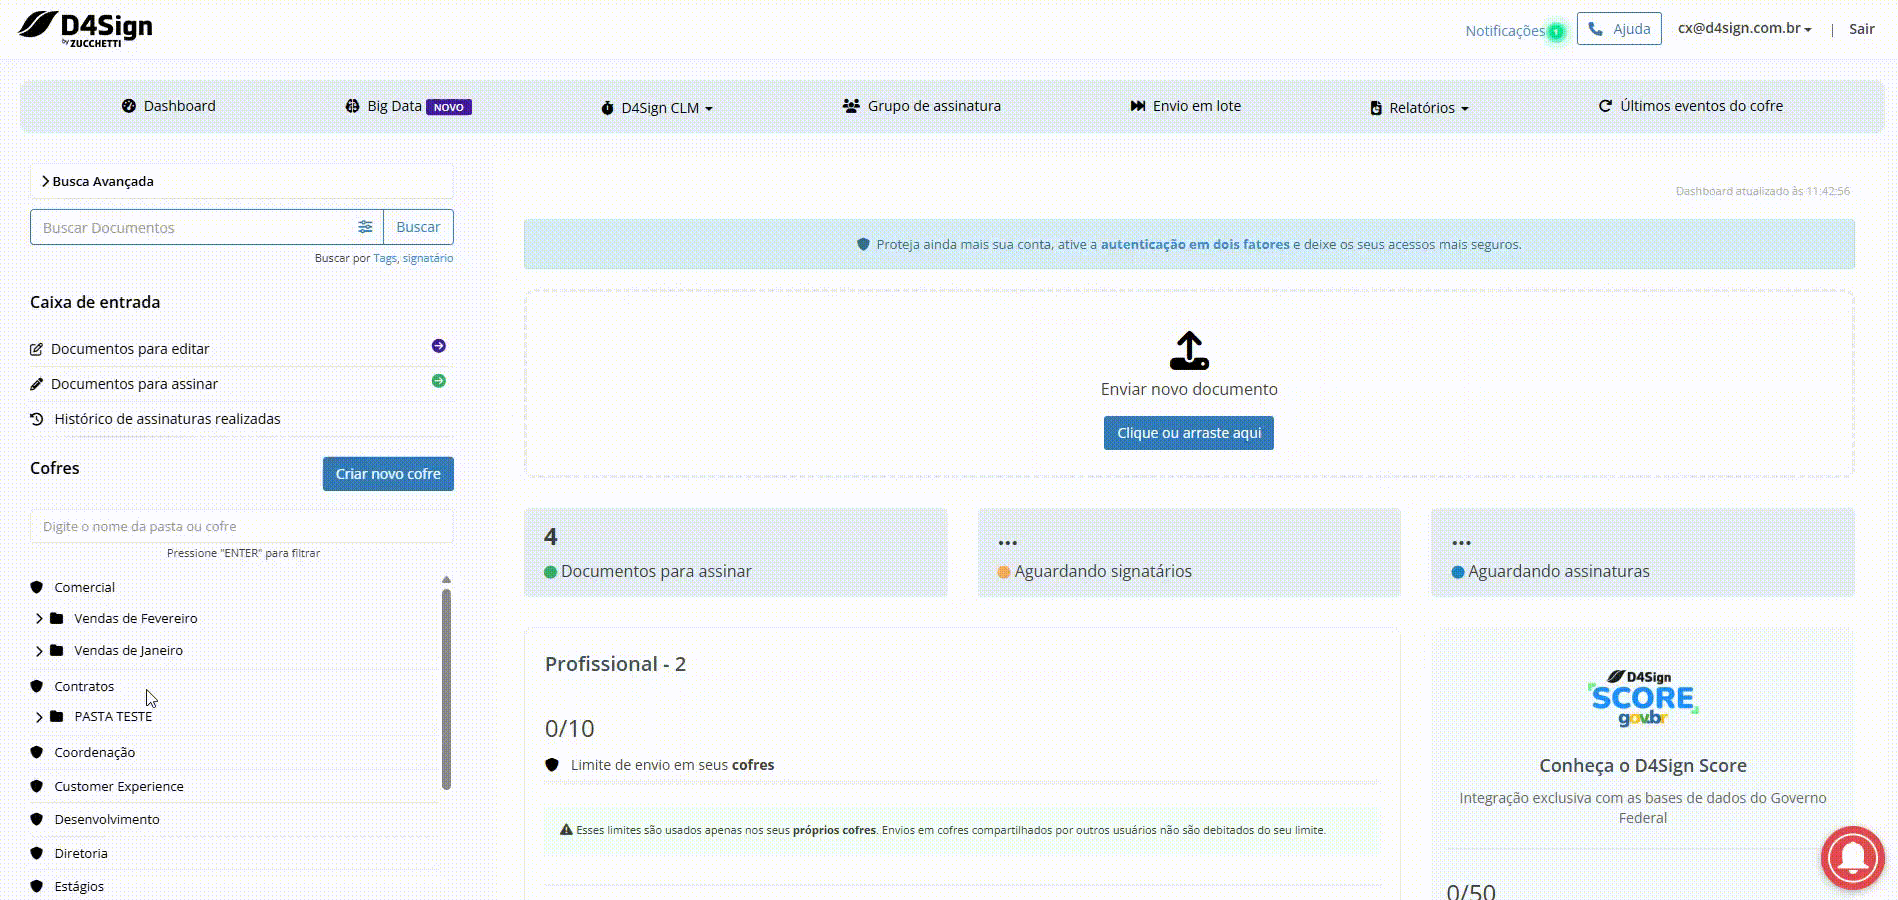Open the cx@d4sign.com.br account dropdown
Screen dimensions: 1898x900
(1745, 28)
